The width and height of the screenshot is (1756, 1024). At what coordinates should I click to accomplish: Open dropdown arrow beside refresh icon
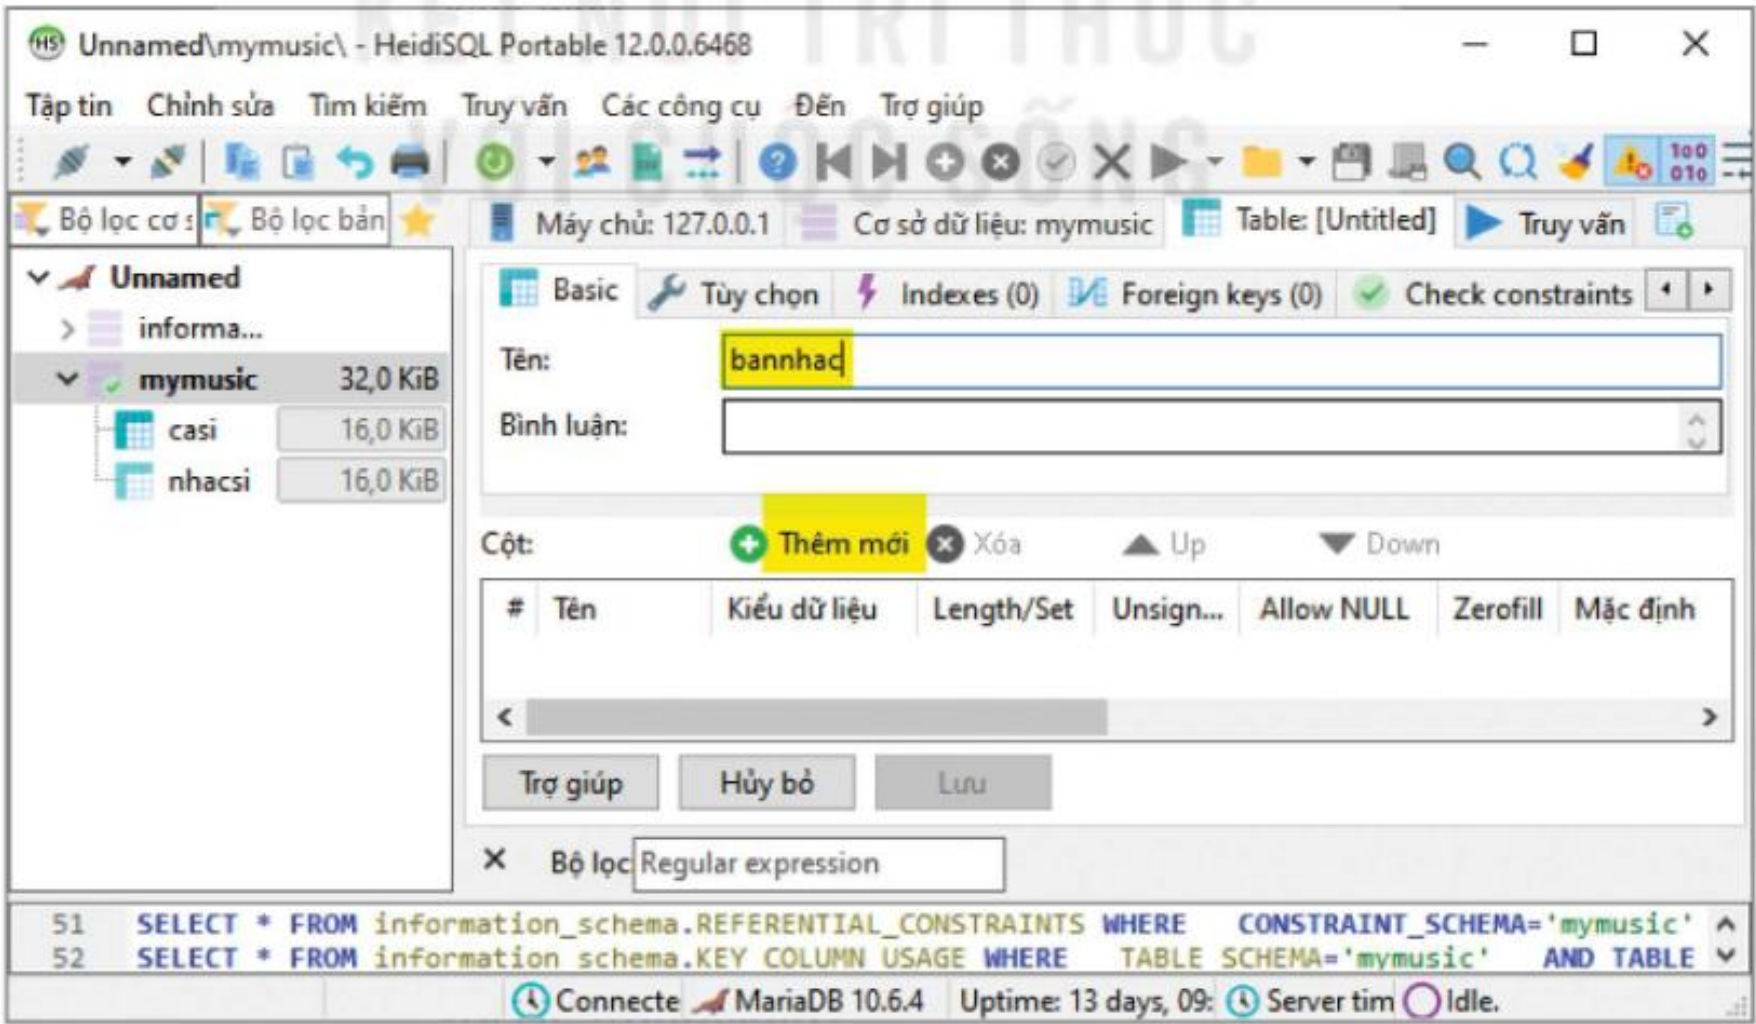546,160
